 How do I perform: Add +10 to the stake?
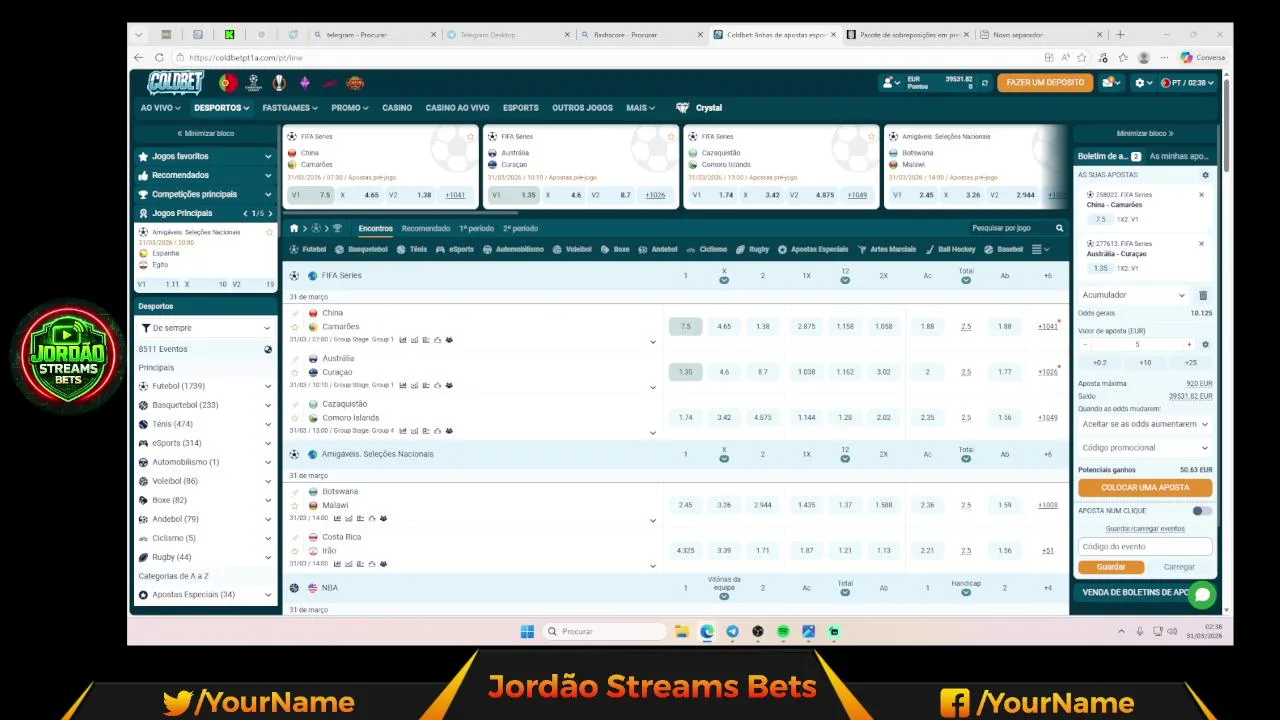pos(1145,363)
